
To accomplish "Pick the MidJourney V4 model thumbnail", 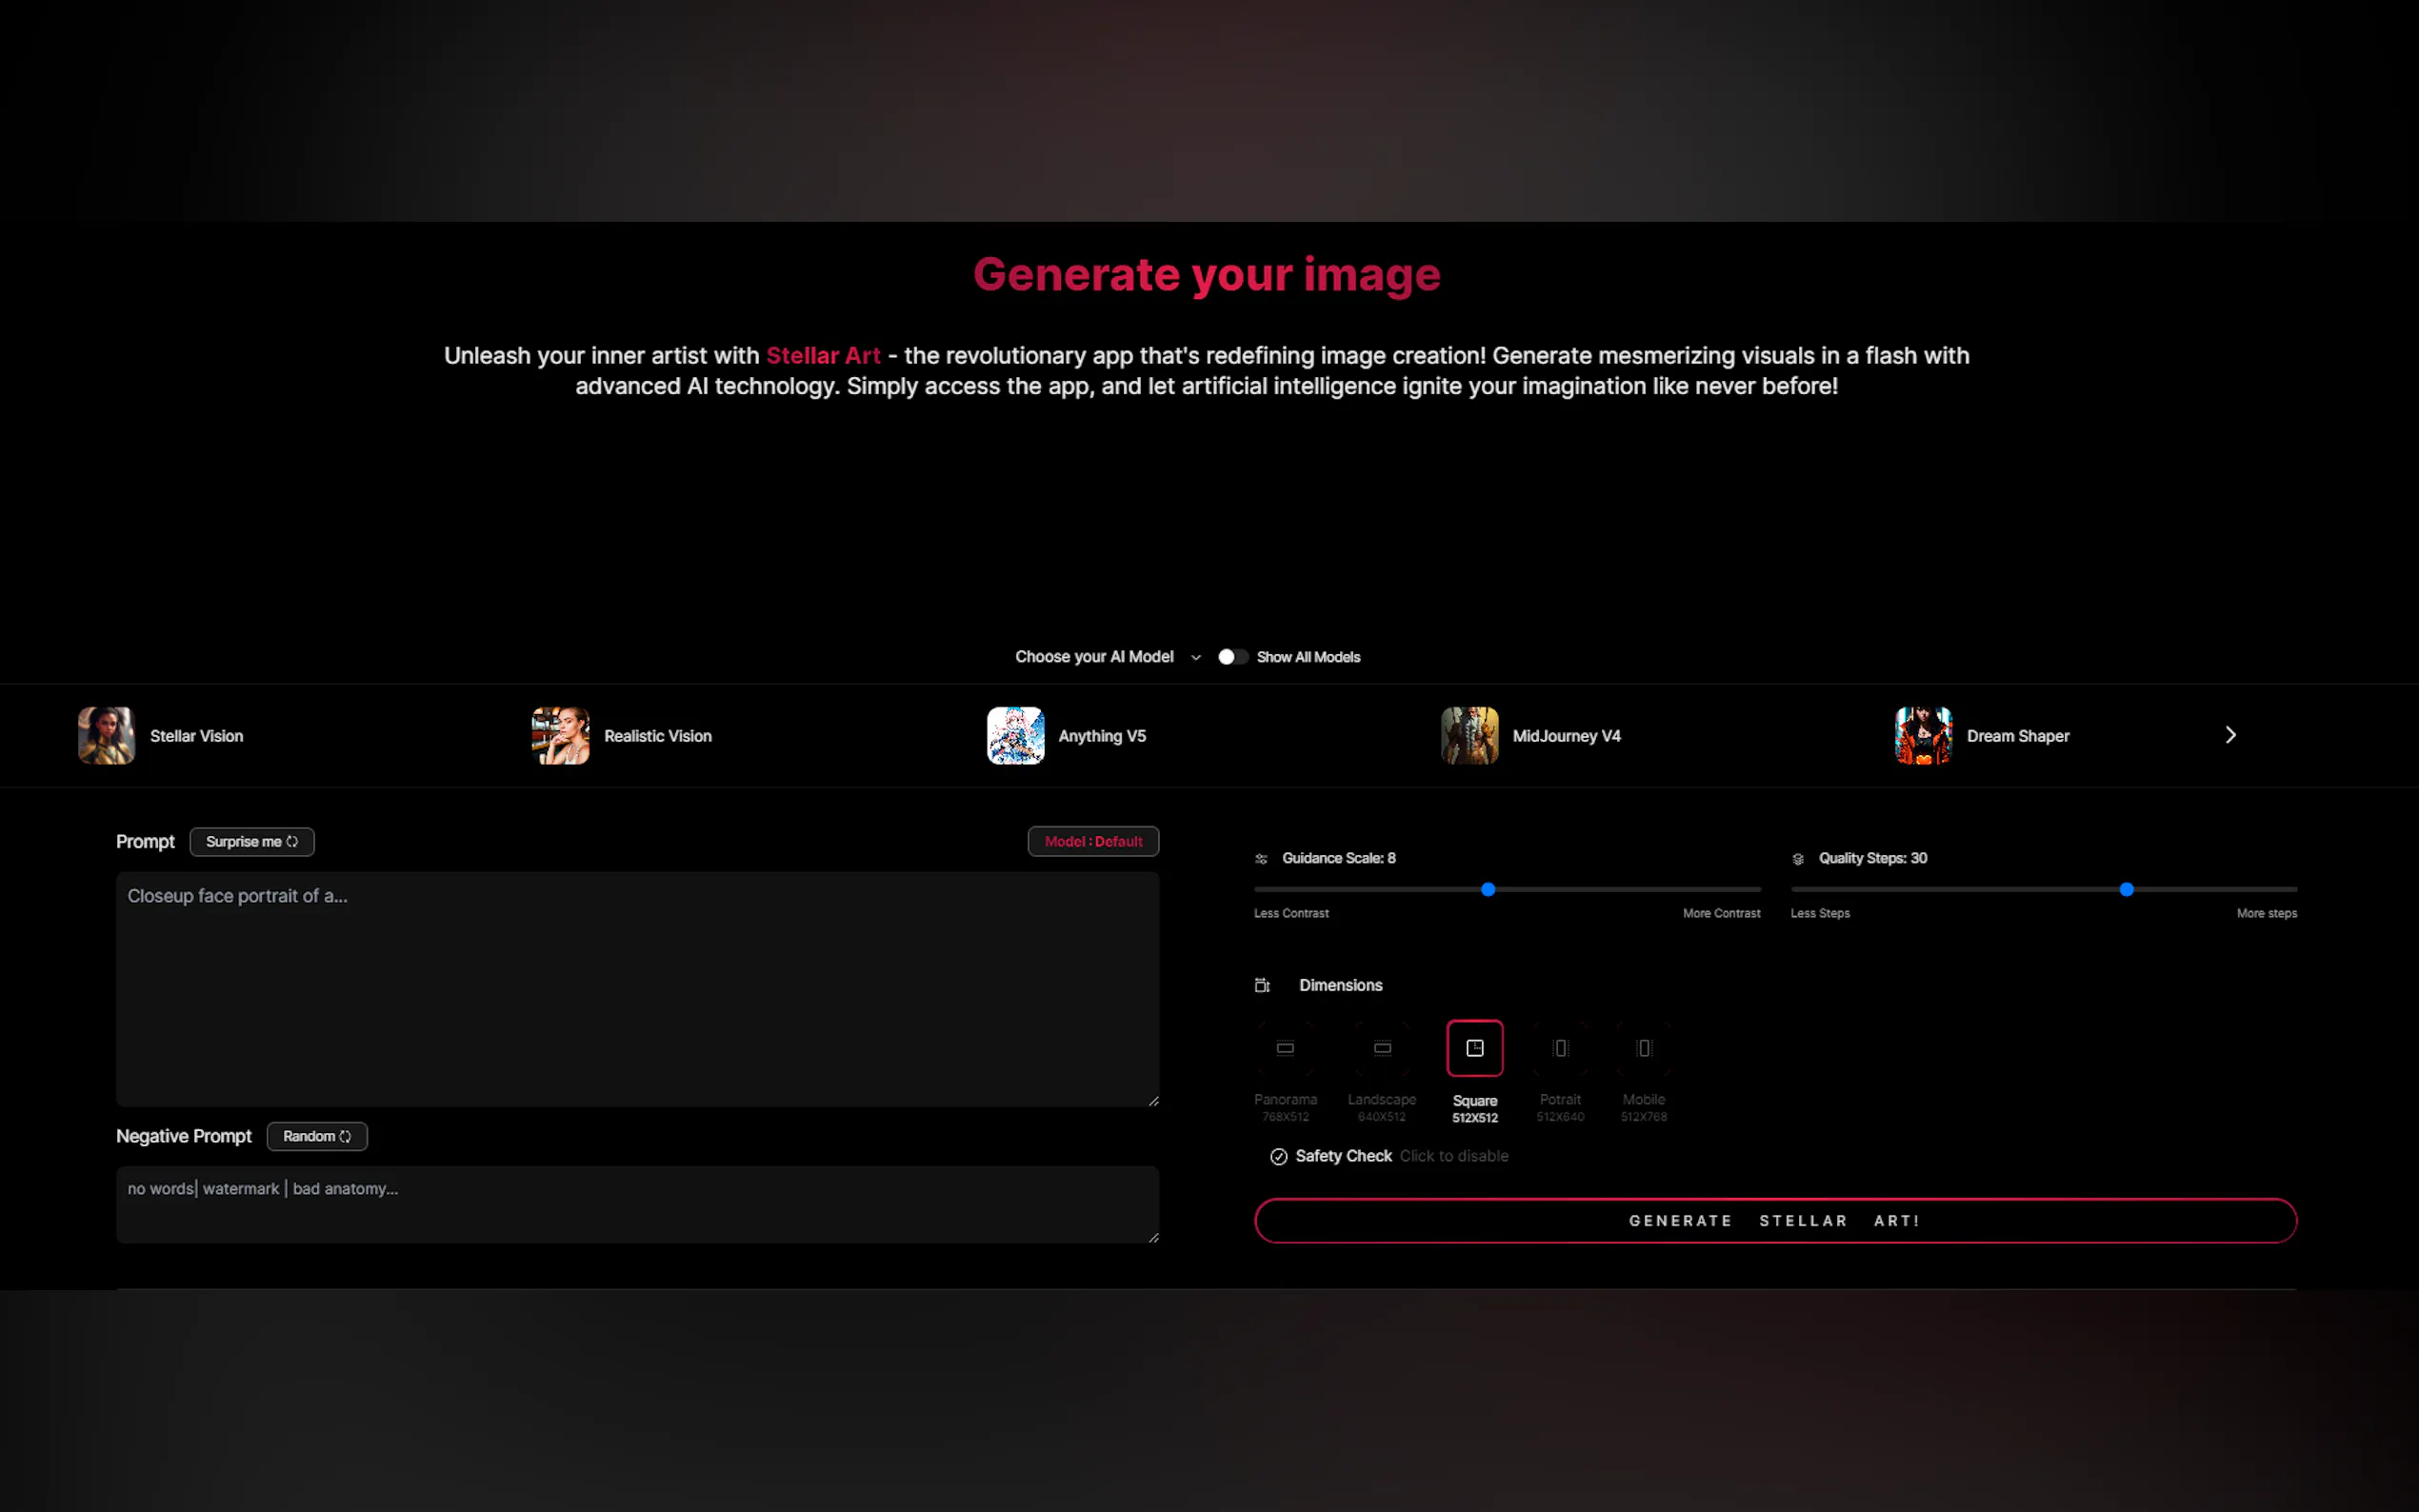I will (x=1469, y=735).
